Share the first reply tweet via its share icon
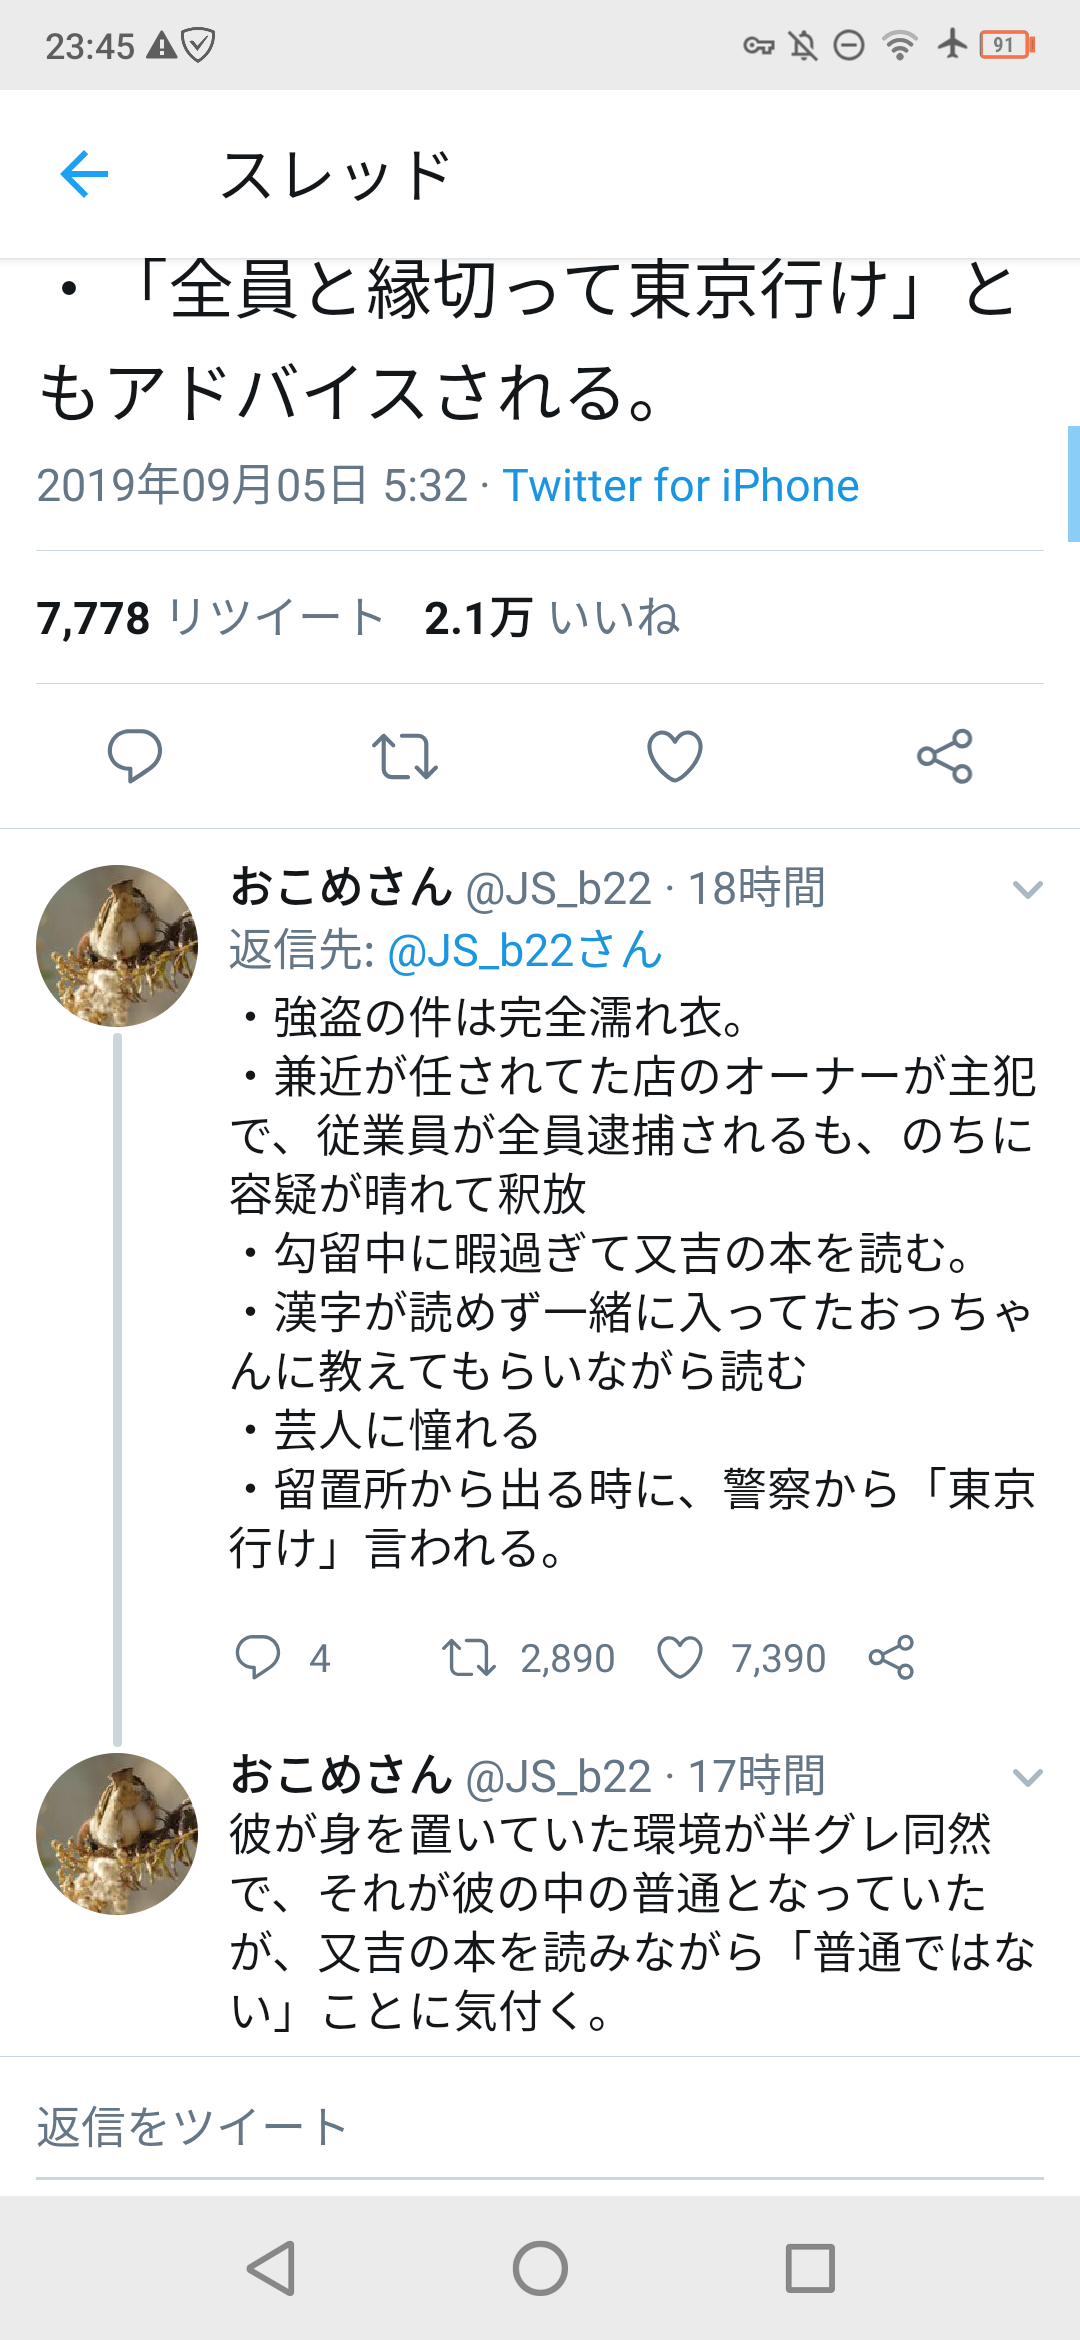Viewport: 1080px width, 2340px height. pyautogui.click(x=891, y=1657)
